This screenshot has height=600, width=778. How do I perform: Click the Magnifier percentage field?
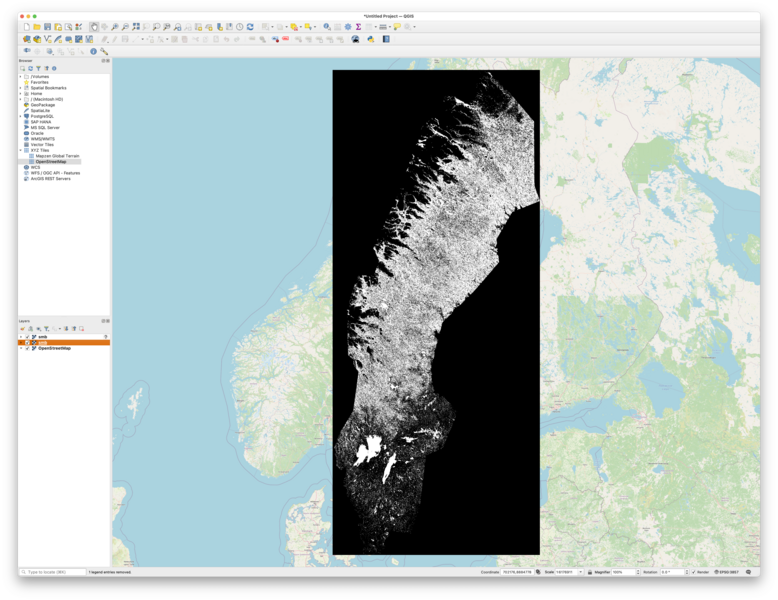pos(624,572)
